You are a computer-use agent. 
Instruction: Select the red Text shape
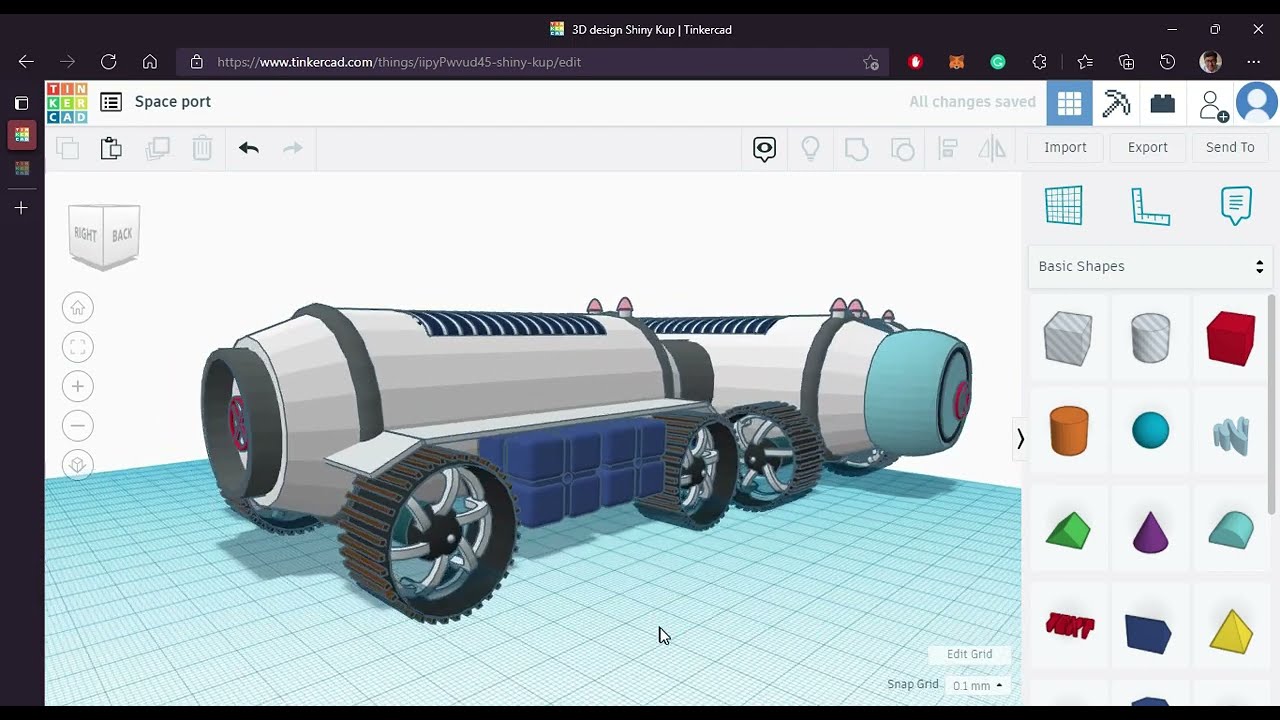(1069, 627)
